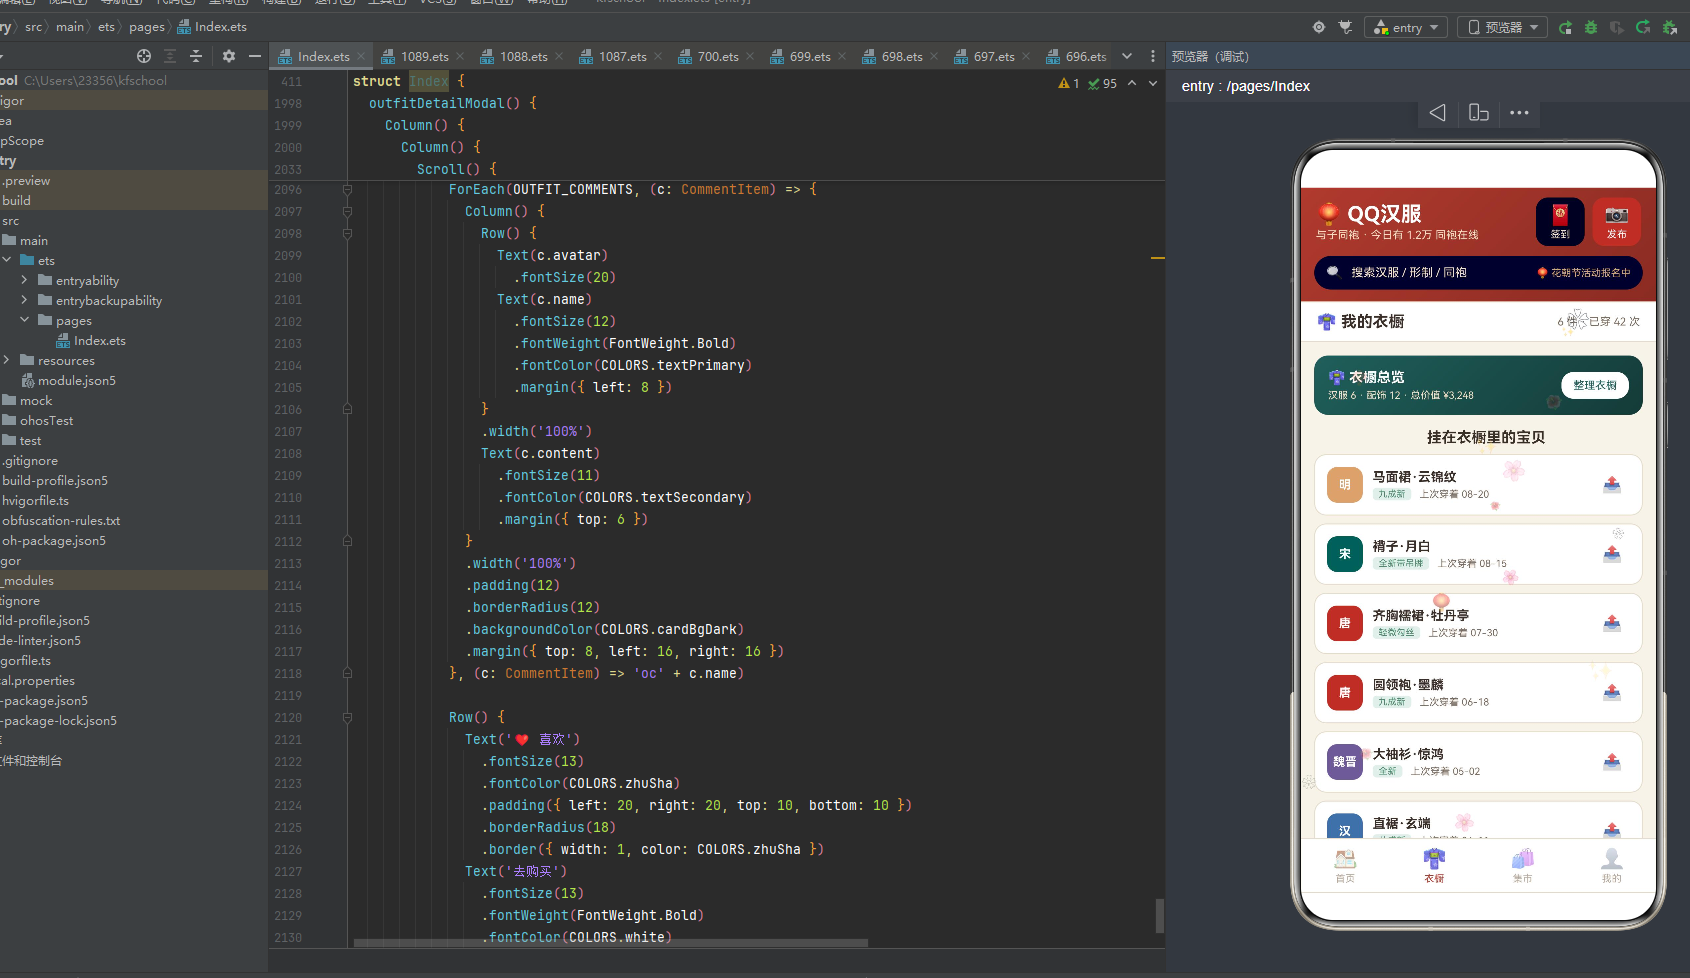Viewport: 1690px width, 978px height.
Task: Select build-profile.json5 in project tree
Action: click(x=55, y=481)
